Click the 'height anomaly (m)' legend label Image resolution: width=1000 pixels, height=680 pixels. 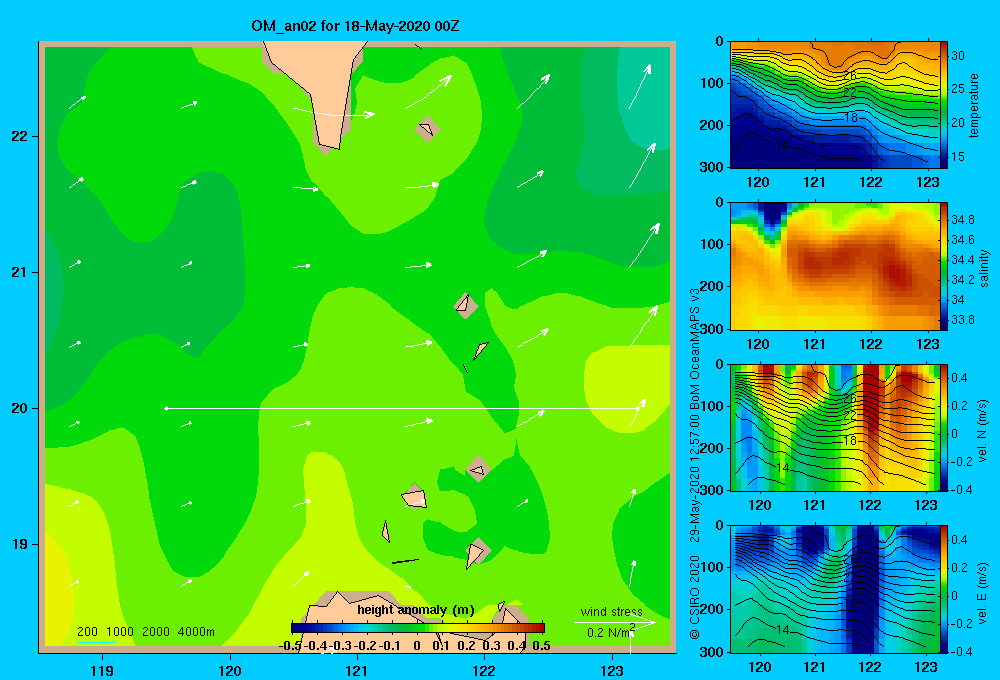coord(416,610)
